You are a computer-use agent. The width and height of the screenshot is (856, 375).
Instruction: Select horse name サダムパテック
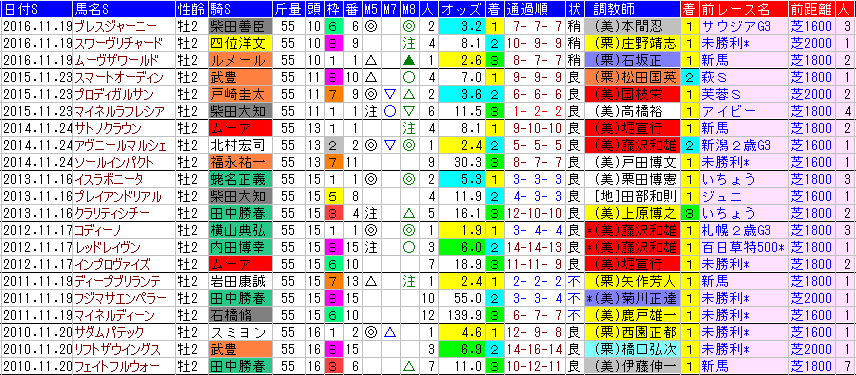[x=108, y=333]
